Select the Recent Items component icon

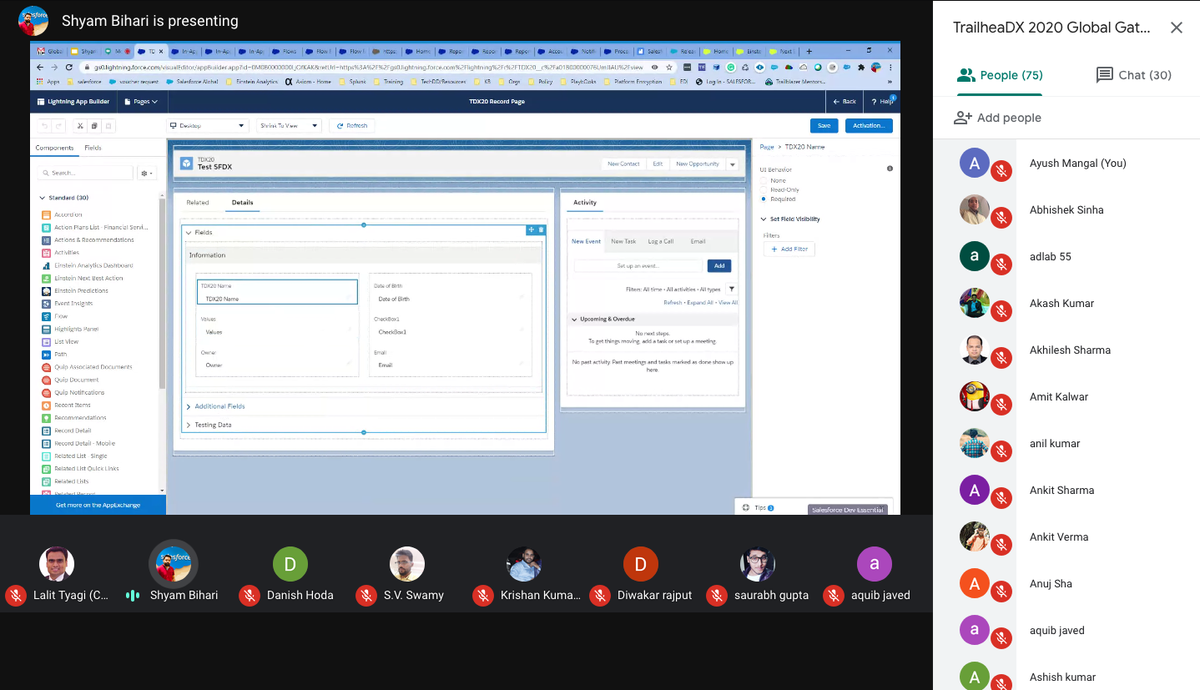[46, 405]
